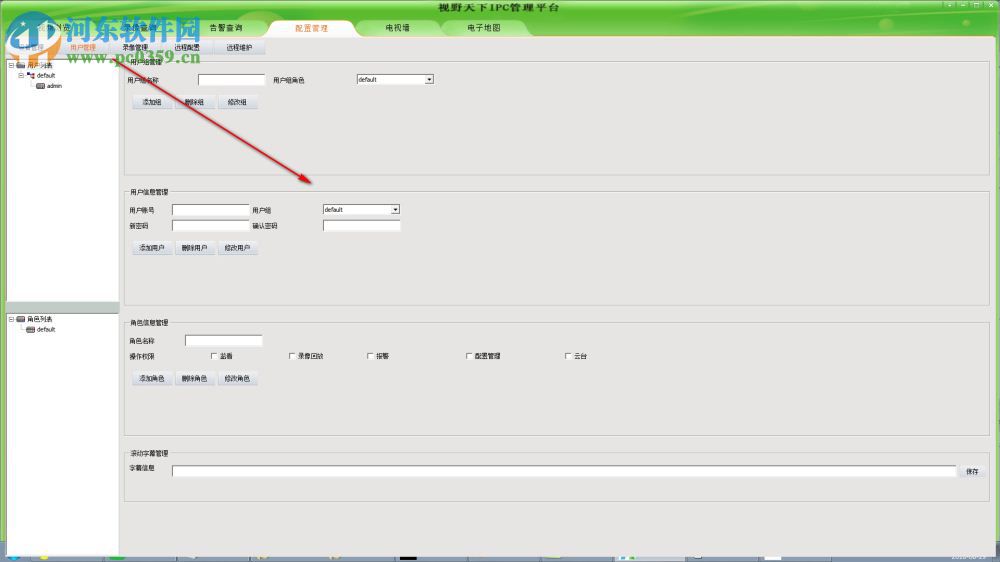
Task: Click the 删除组 button
Action: point(195,102)
